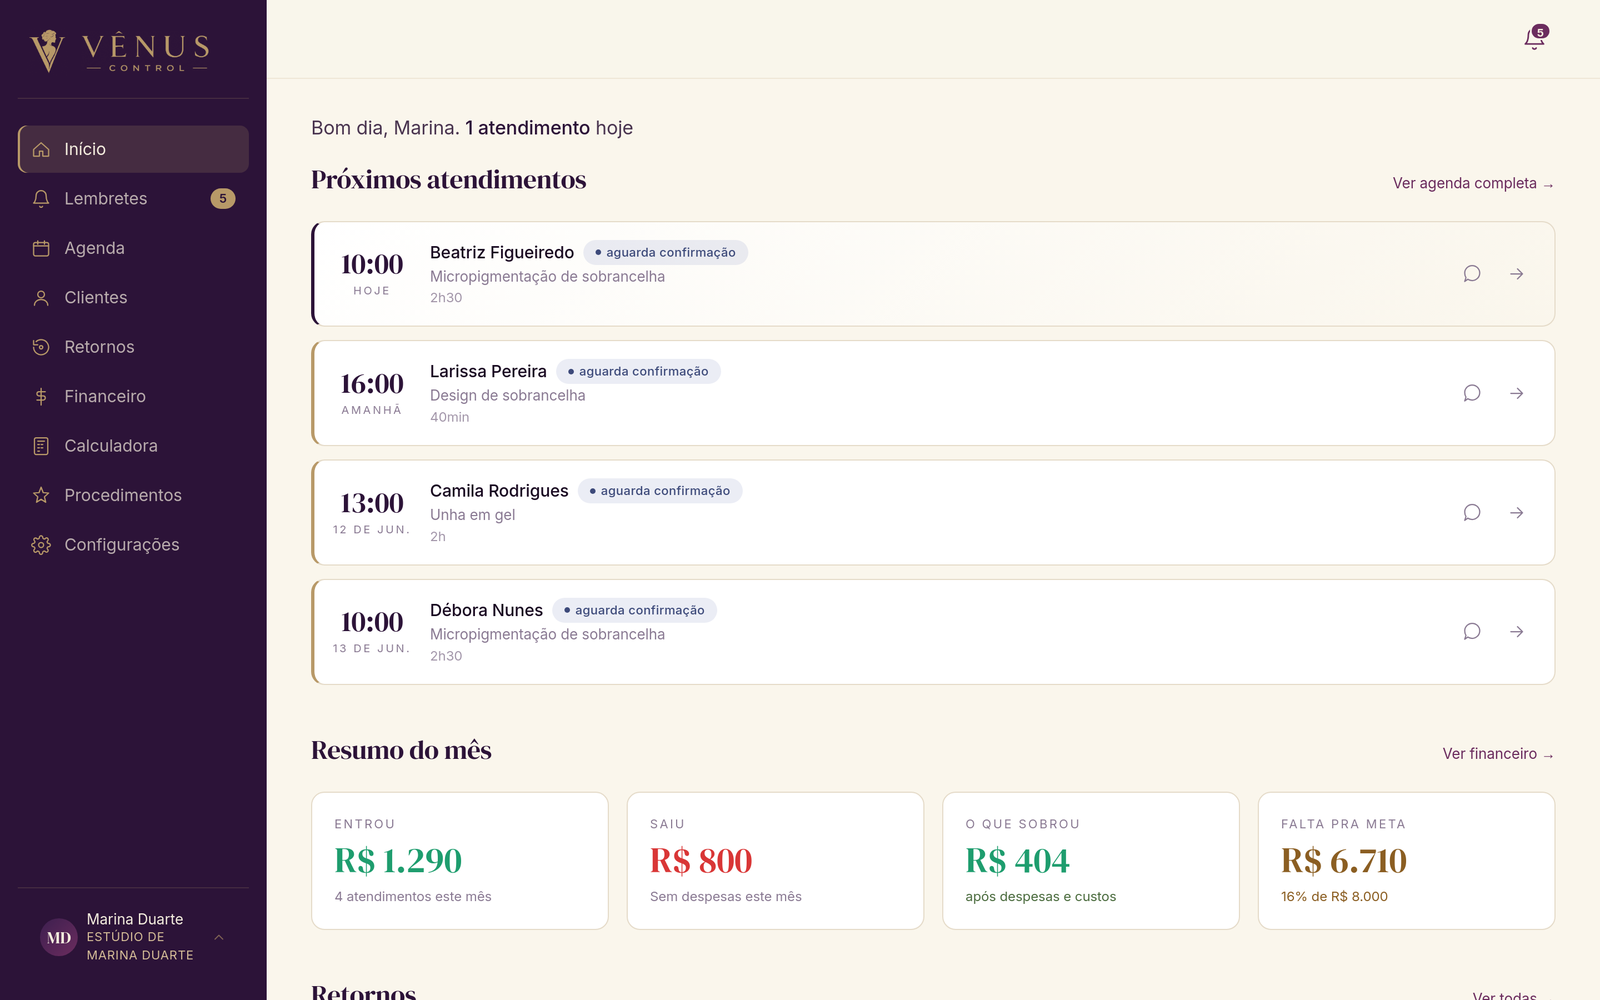Open Retornos in the sidebar
Viewport: 1600px width, 1000px height.
[133, 347]
